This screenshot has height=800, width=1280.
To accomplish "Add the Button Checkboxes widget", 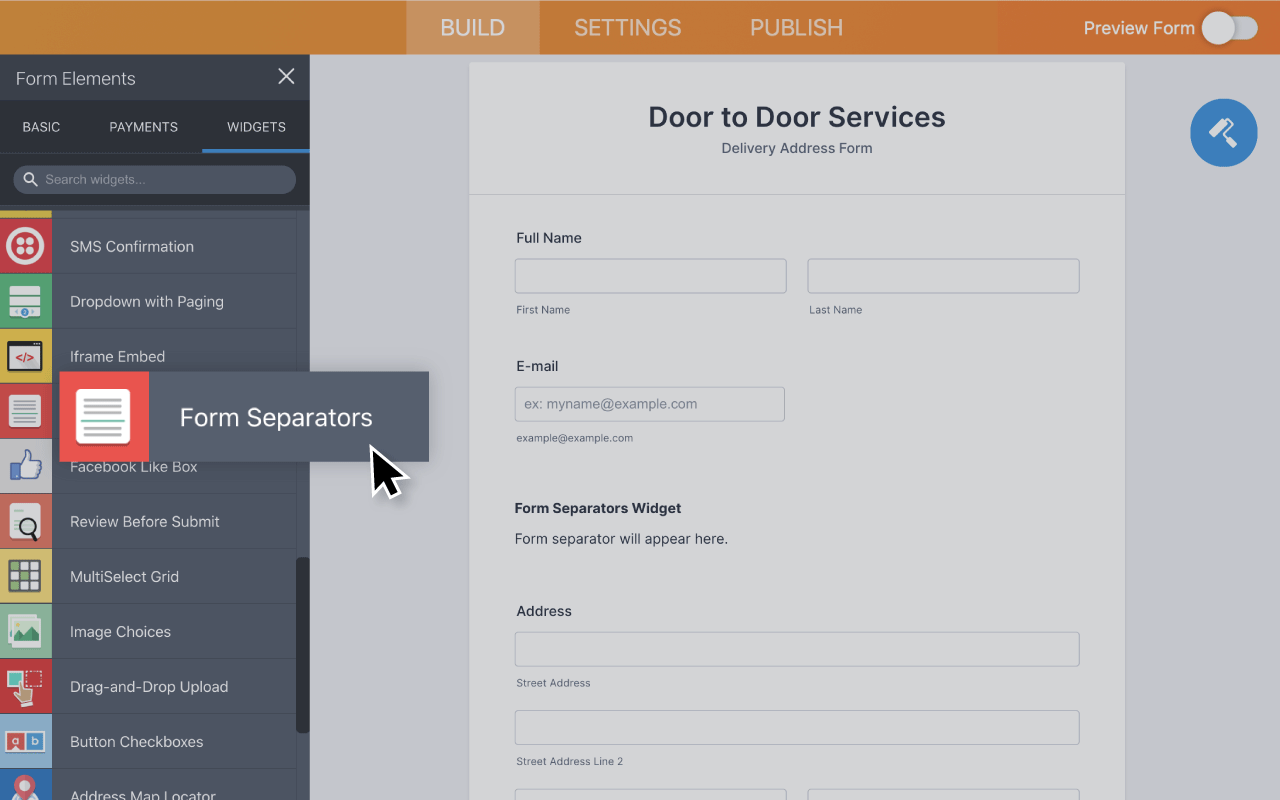I will 136,741.
